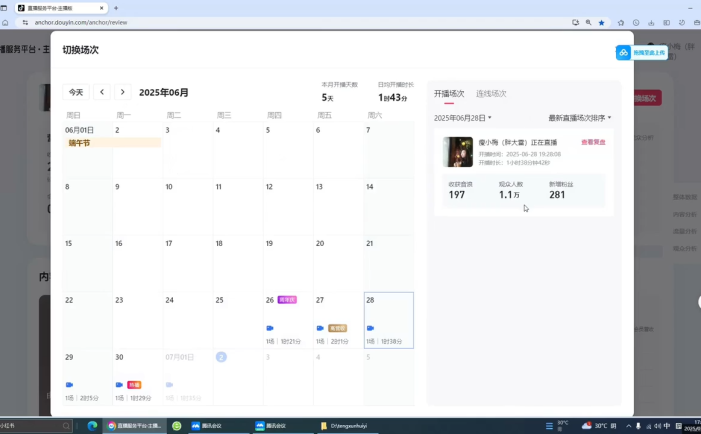Image resolution: width=701 pixels, height=434 pixels.
Task: Switch to the 开播场次 tab
Action: click(449, 94)
